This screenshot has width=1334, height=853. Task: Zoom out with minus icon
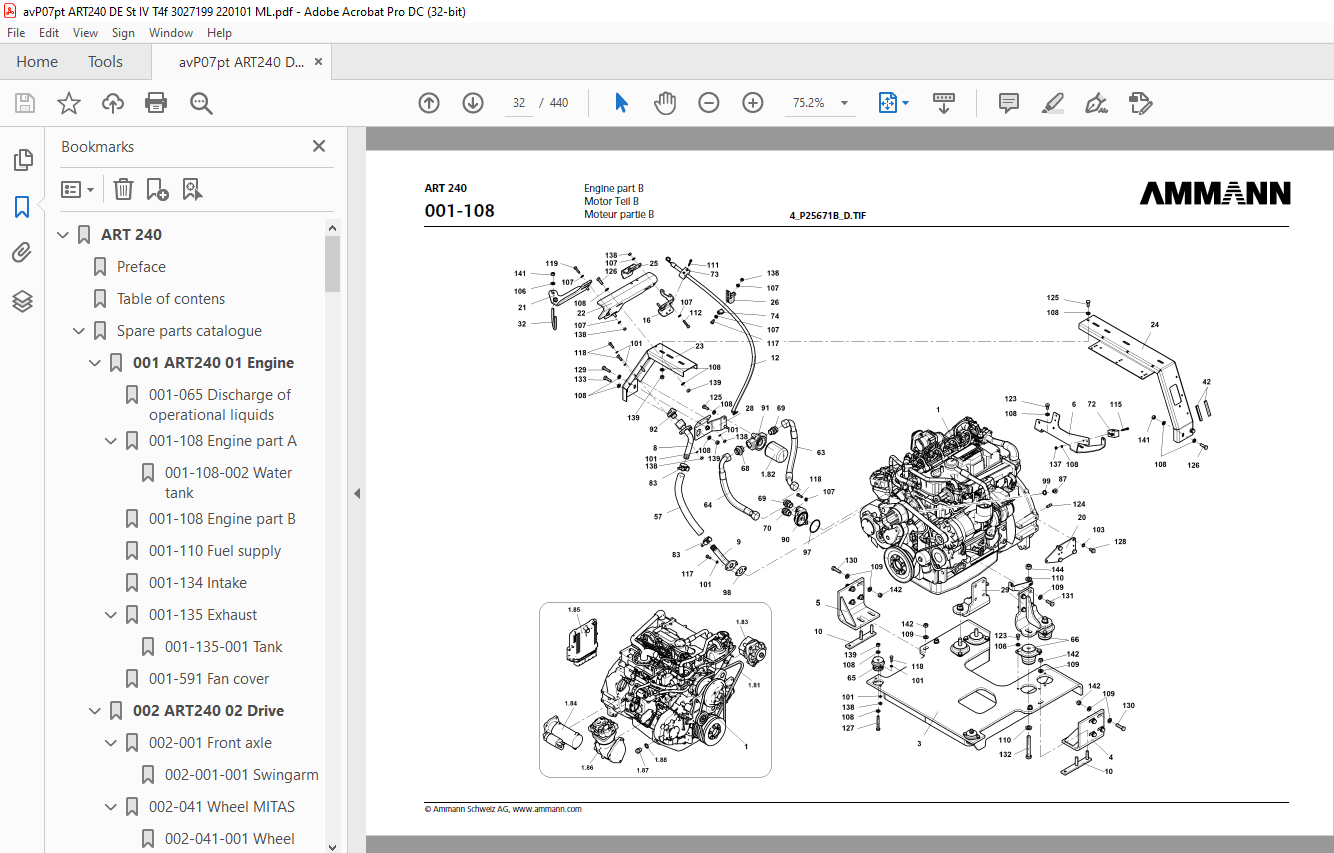point(709,103)
